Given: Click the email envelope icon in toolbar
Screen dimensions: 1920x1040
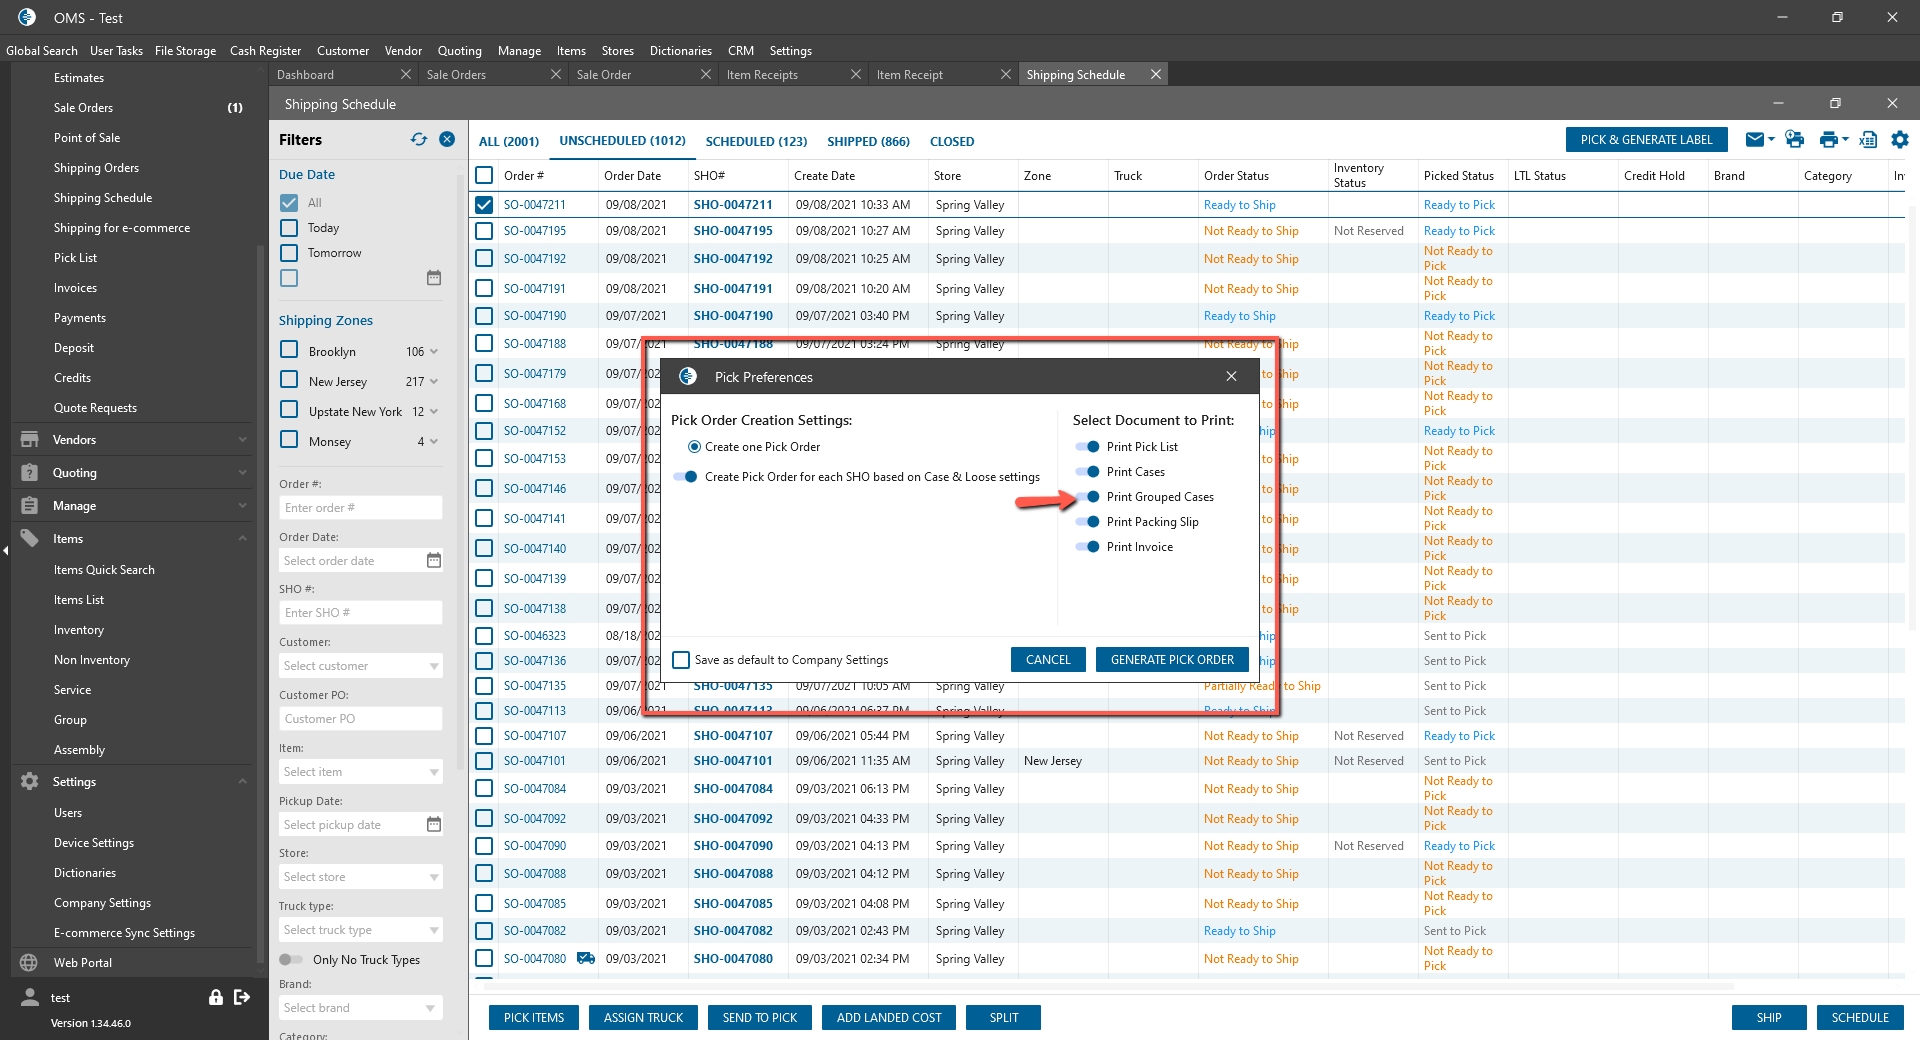Looking at the screenshot, I should [1754, 140].
